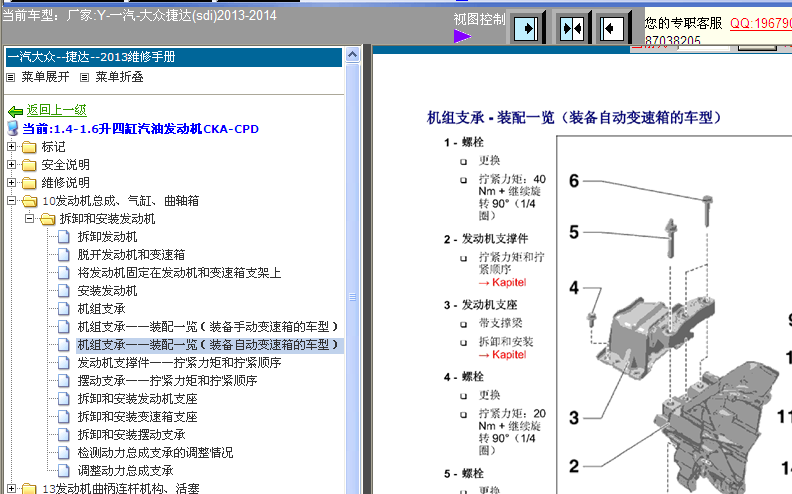
Task: Click the 机组支承 - 装配一览 page title
Action: click(x=574, y=118)
